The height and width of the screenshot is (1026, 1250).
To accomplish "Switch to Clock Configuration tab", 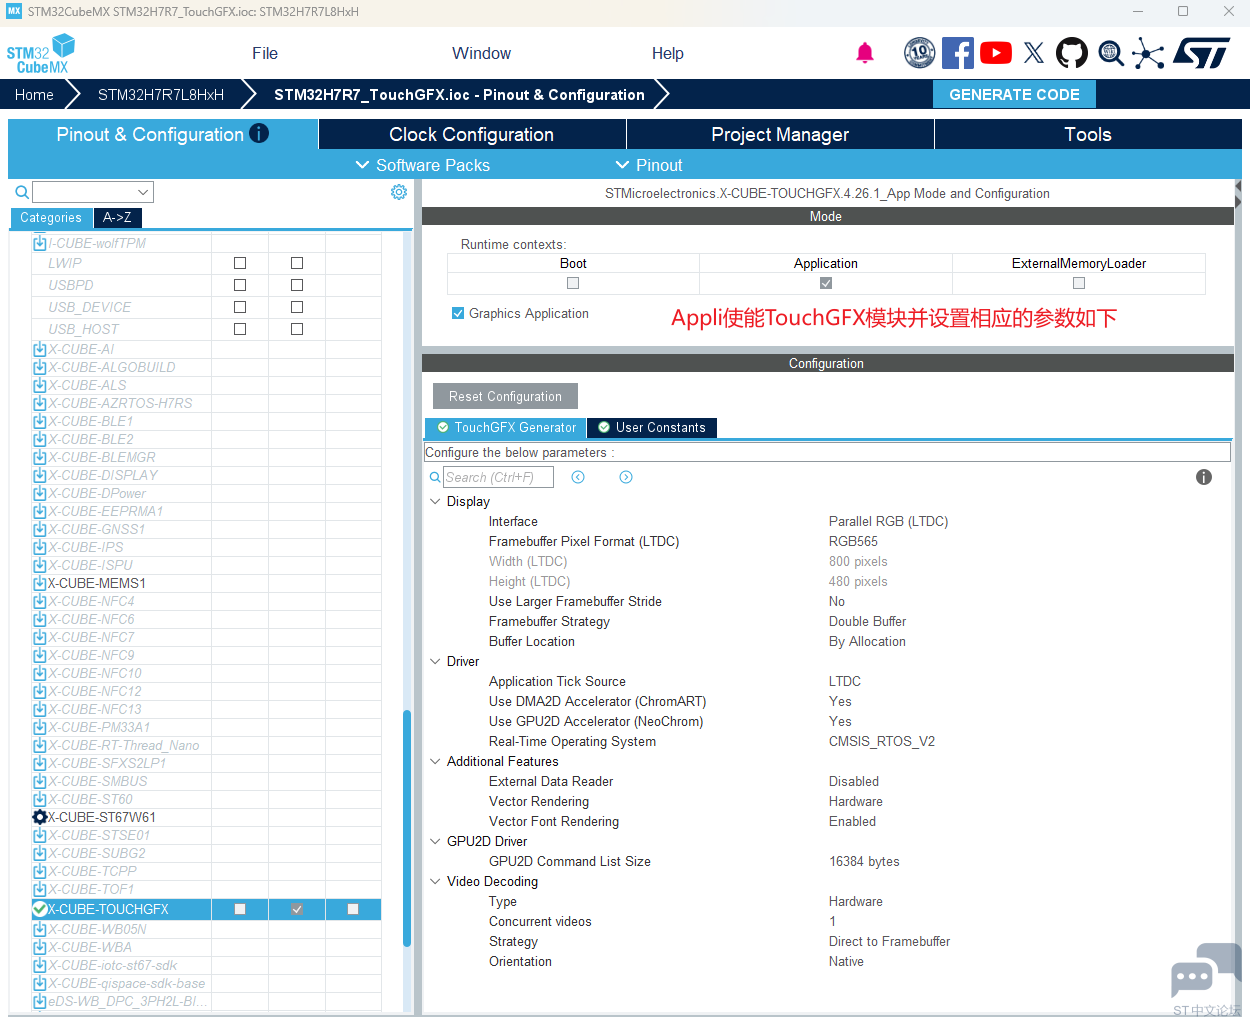I will click(472, 134).
